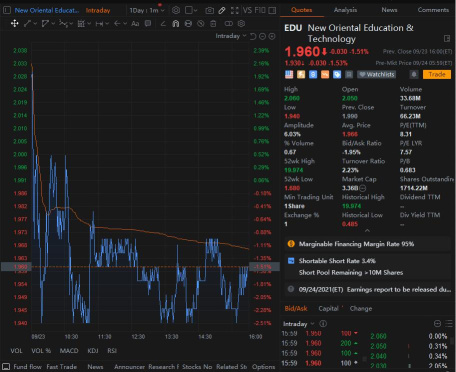Open the pencil drawing tool icon

tap(222, 10)
